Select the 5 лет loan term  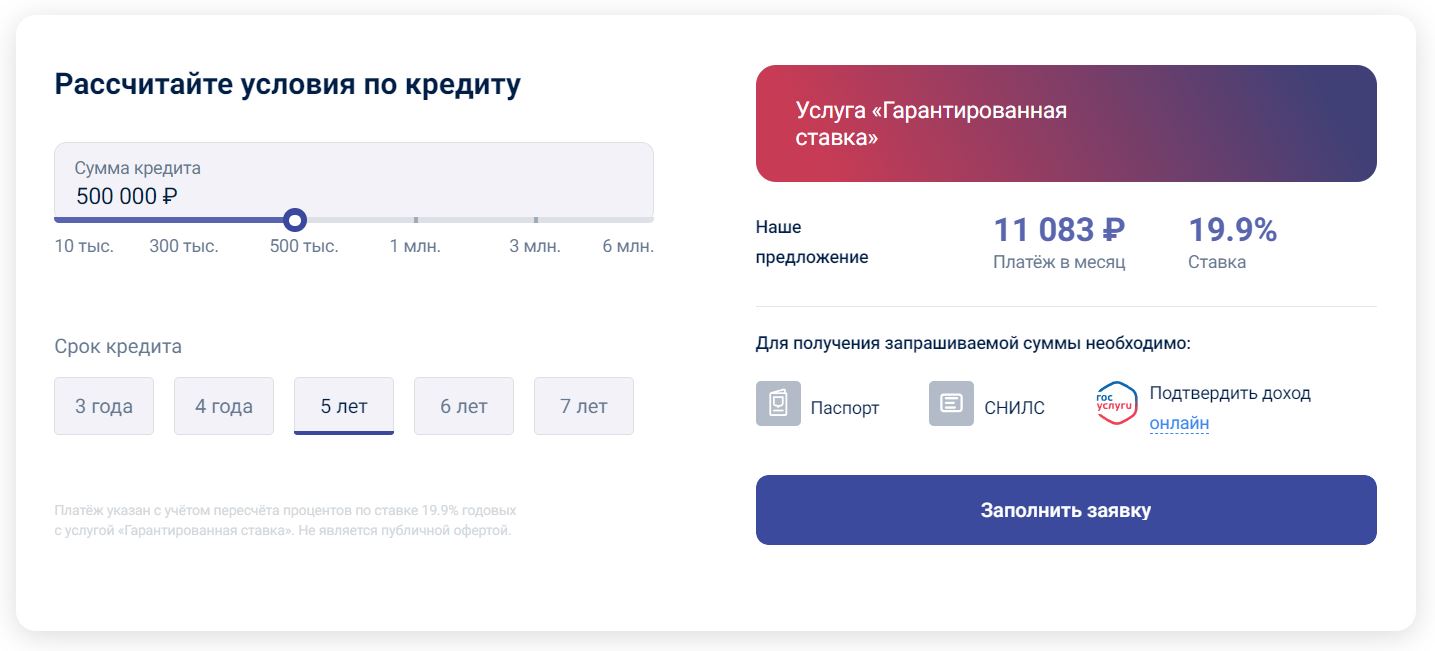coord(344,406)
